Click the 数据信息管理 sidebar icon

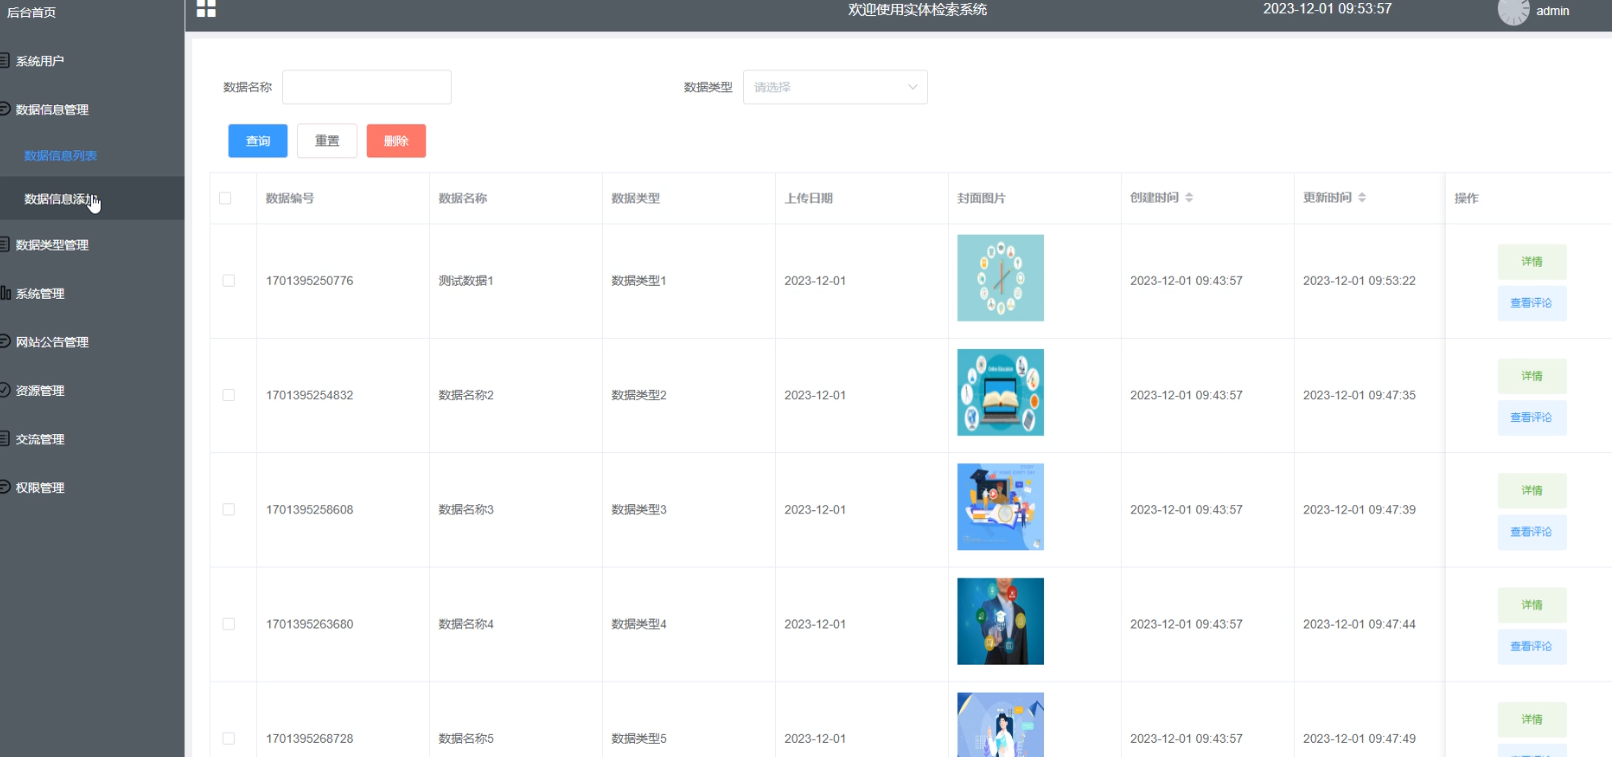tap(5, 109)
